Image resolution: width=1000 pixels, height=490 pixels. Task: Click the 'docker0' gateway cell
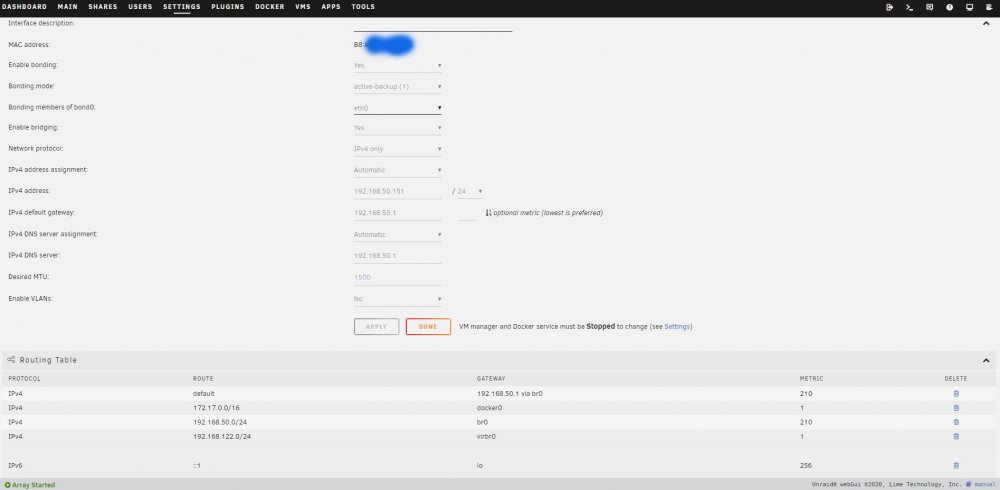(x=489, y=408)
